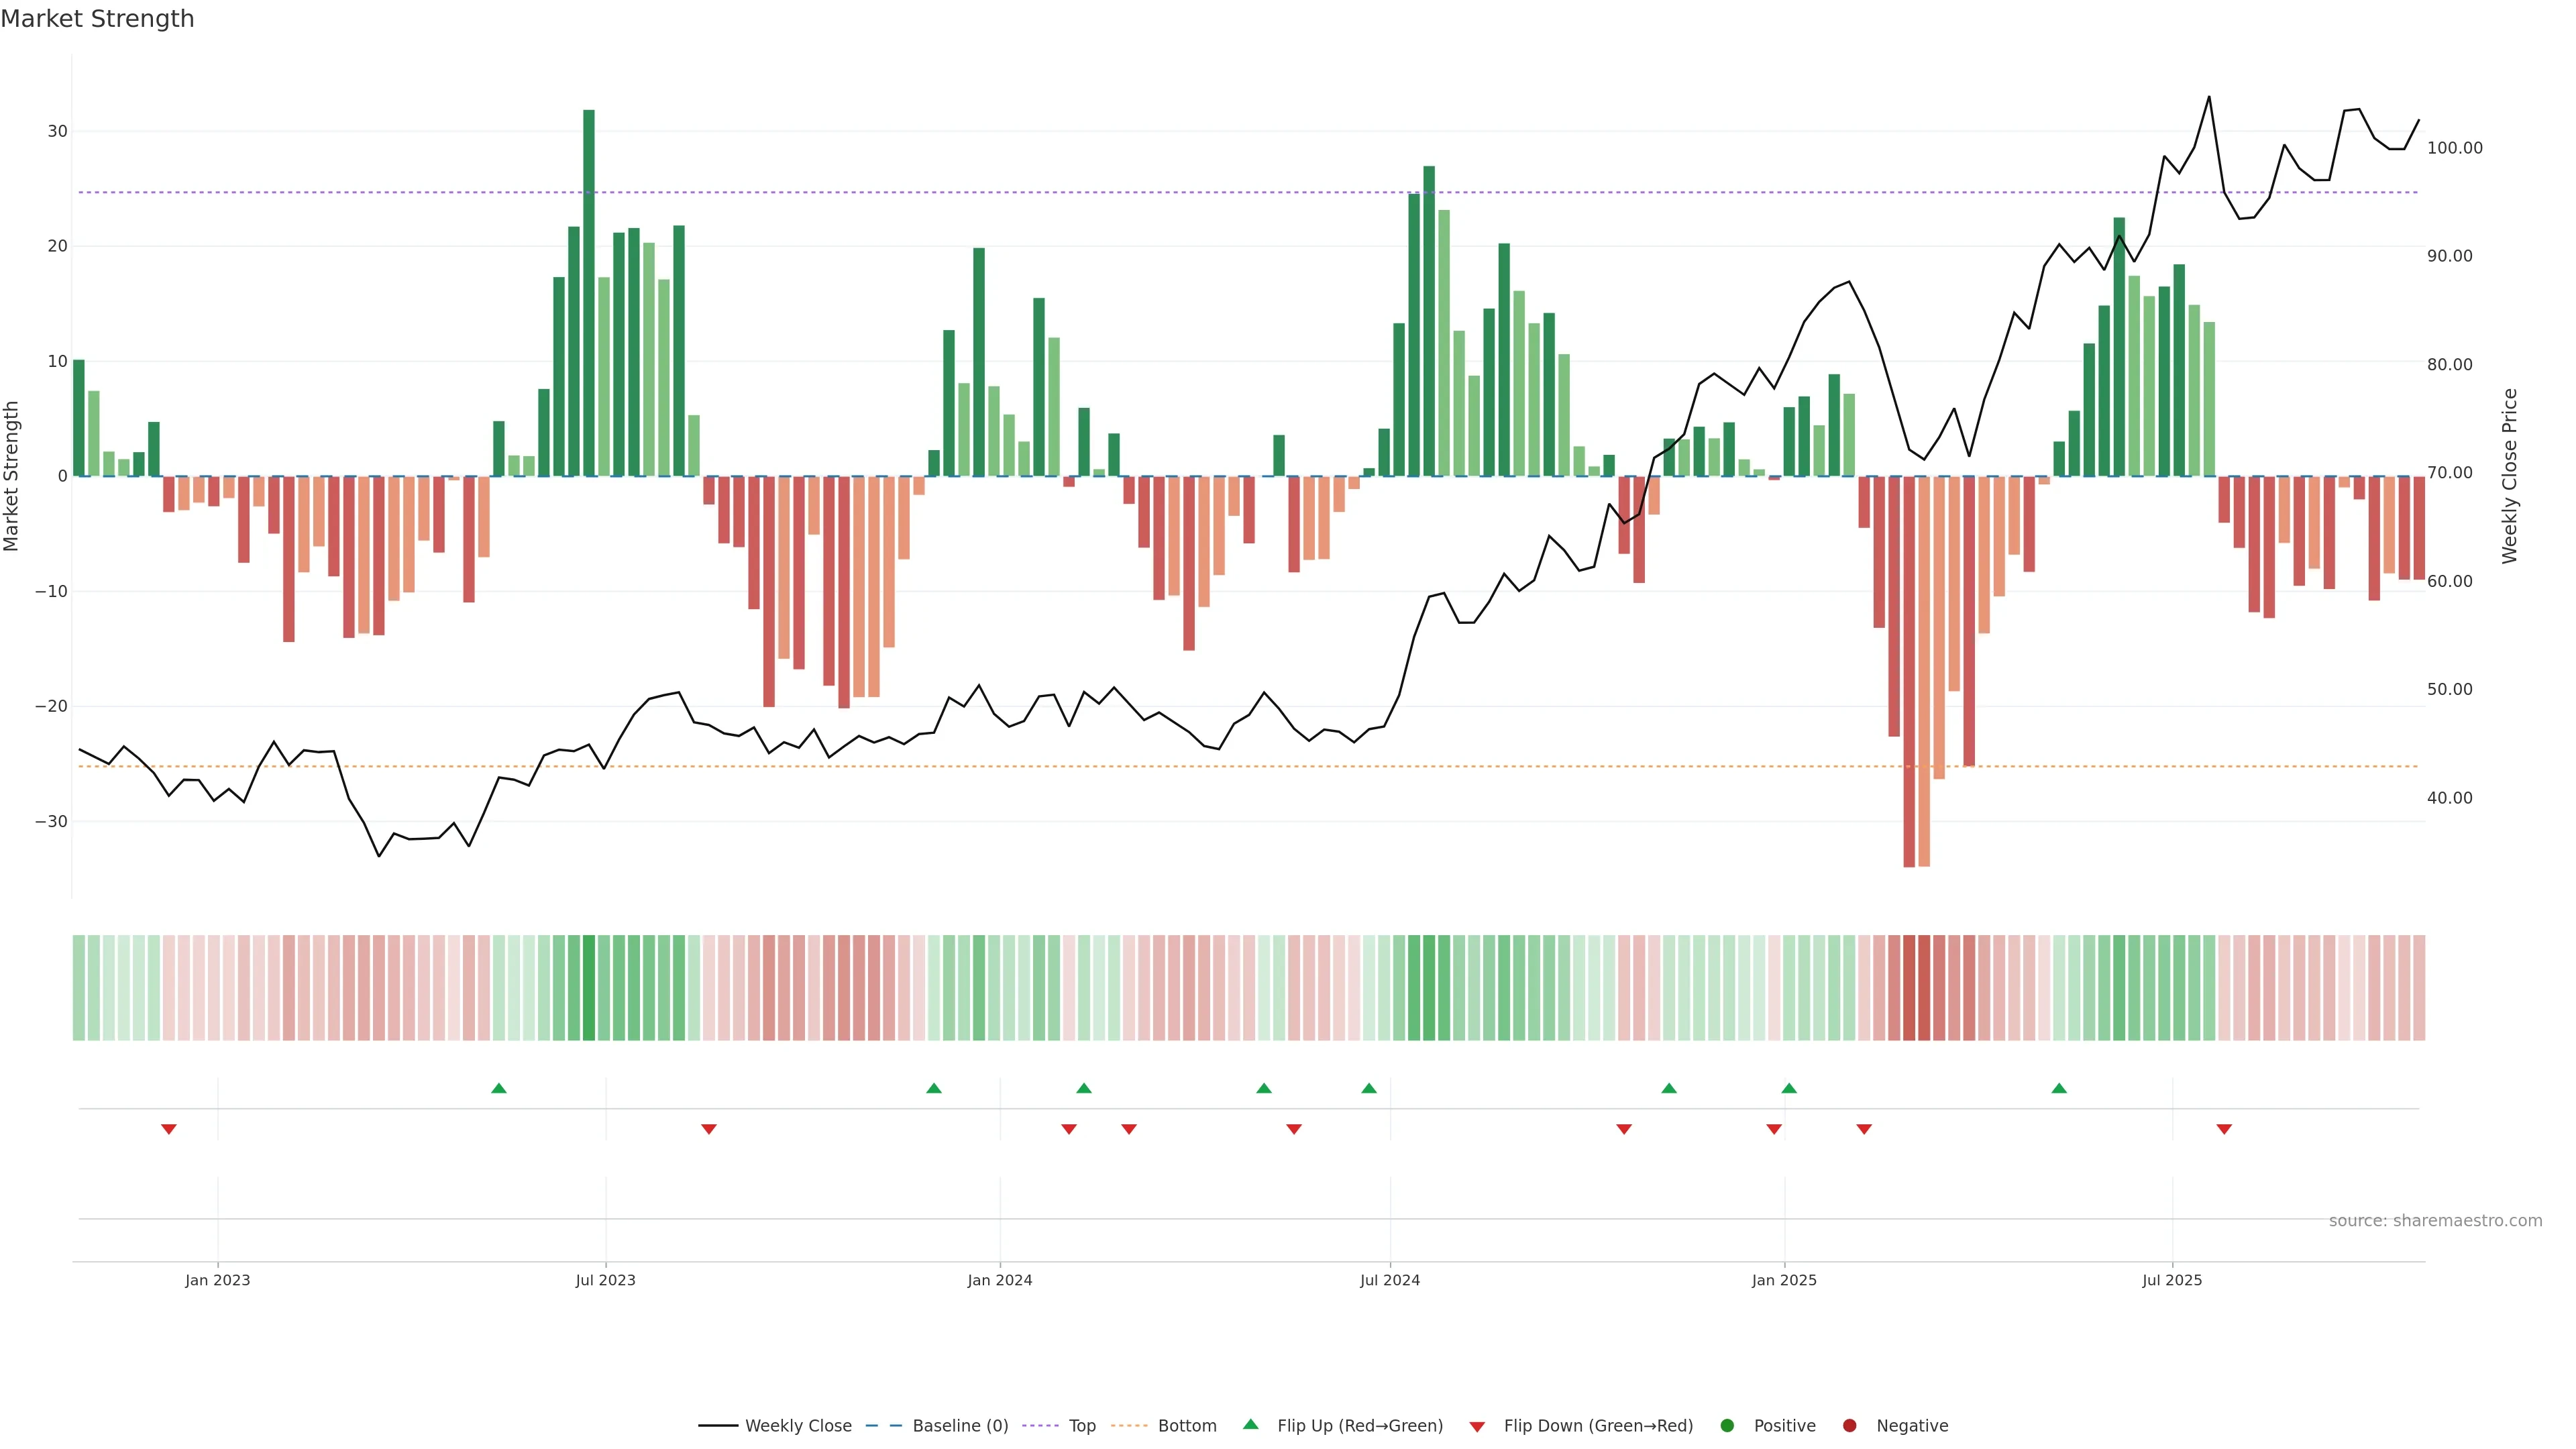Click flip-down marker just after Jul 2025

click(x=2224, y=1129)
